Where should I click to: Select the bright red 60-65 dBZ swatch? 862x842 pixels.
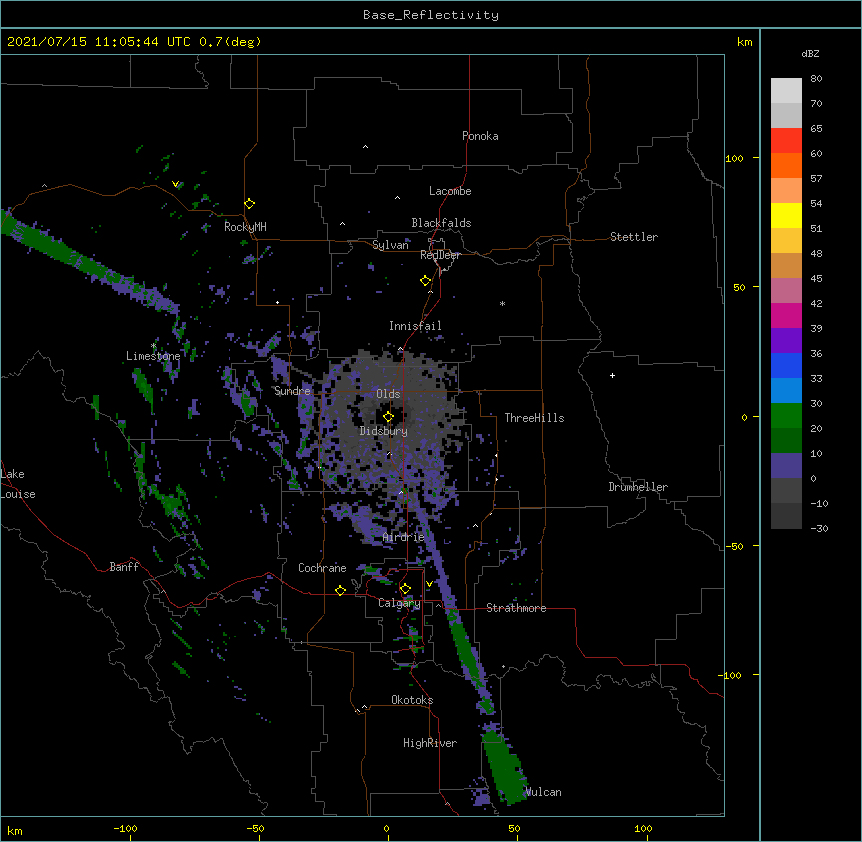pos(786,141)
